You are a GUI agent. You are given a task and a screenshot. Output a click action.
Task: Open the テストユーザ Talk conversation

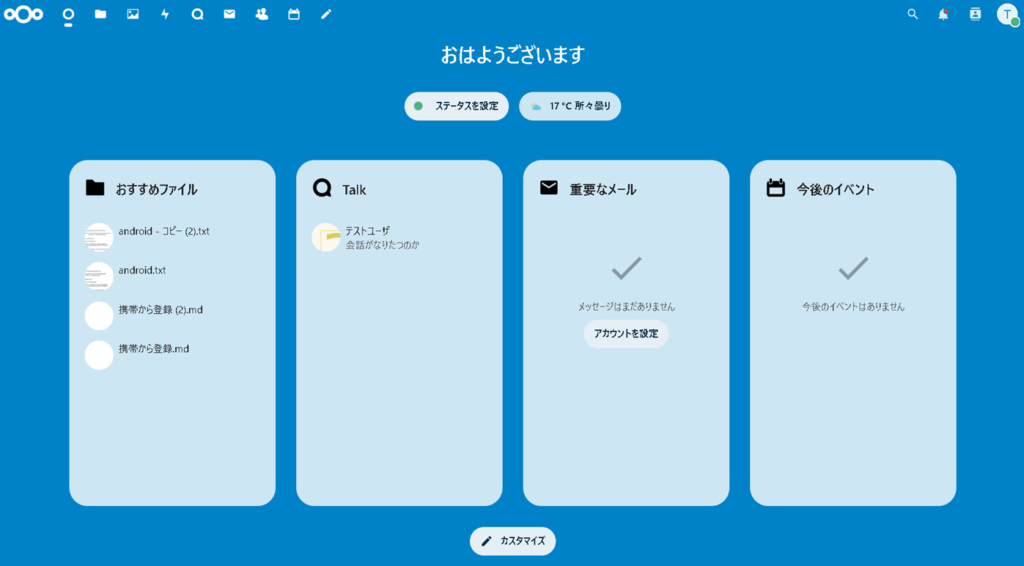coord(367,237)
